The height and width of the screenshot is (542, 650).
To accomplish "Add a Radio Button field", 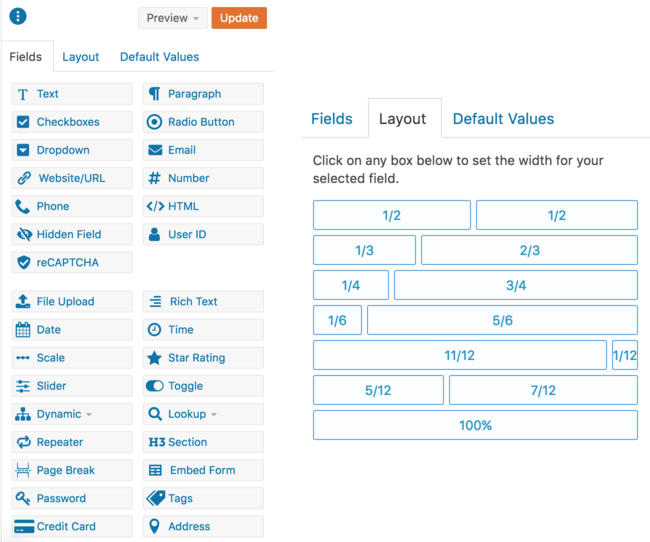I will [x=203, y=122].
